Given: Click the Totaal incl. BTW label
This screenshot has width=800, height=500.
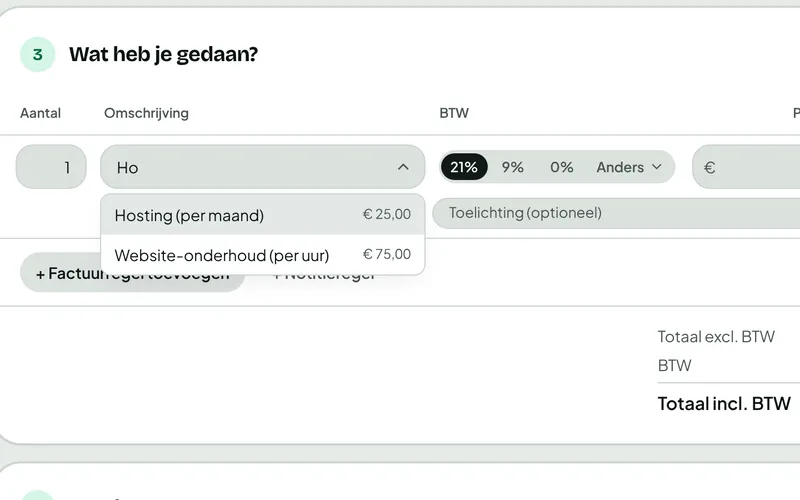Looking at the screenshot, I should click(724, 404).
